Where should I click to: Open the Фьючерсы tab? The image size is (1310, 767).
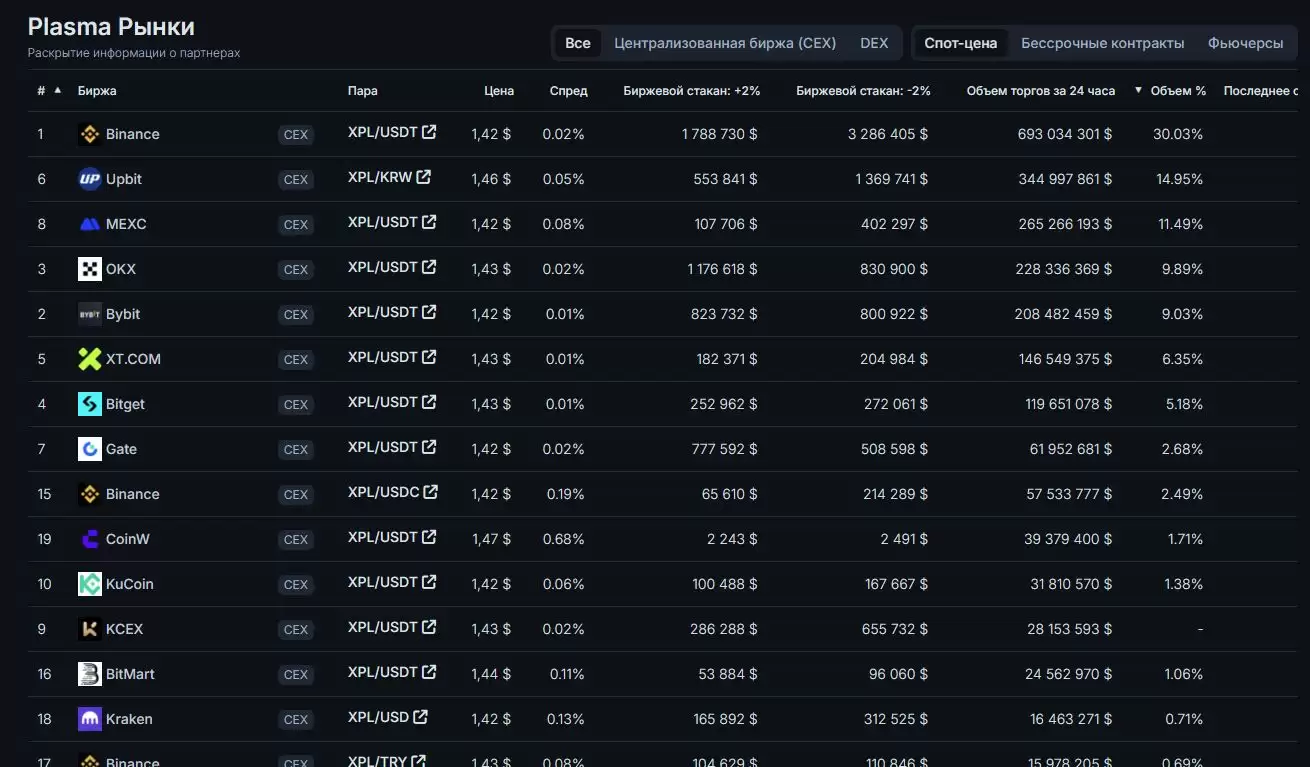pyautogui.click(x=1245, y=43)
